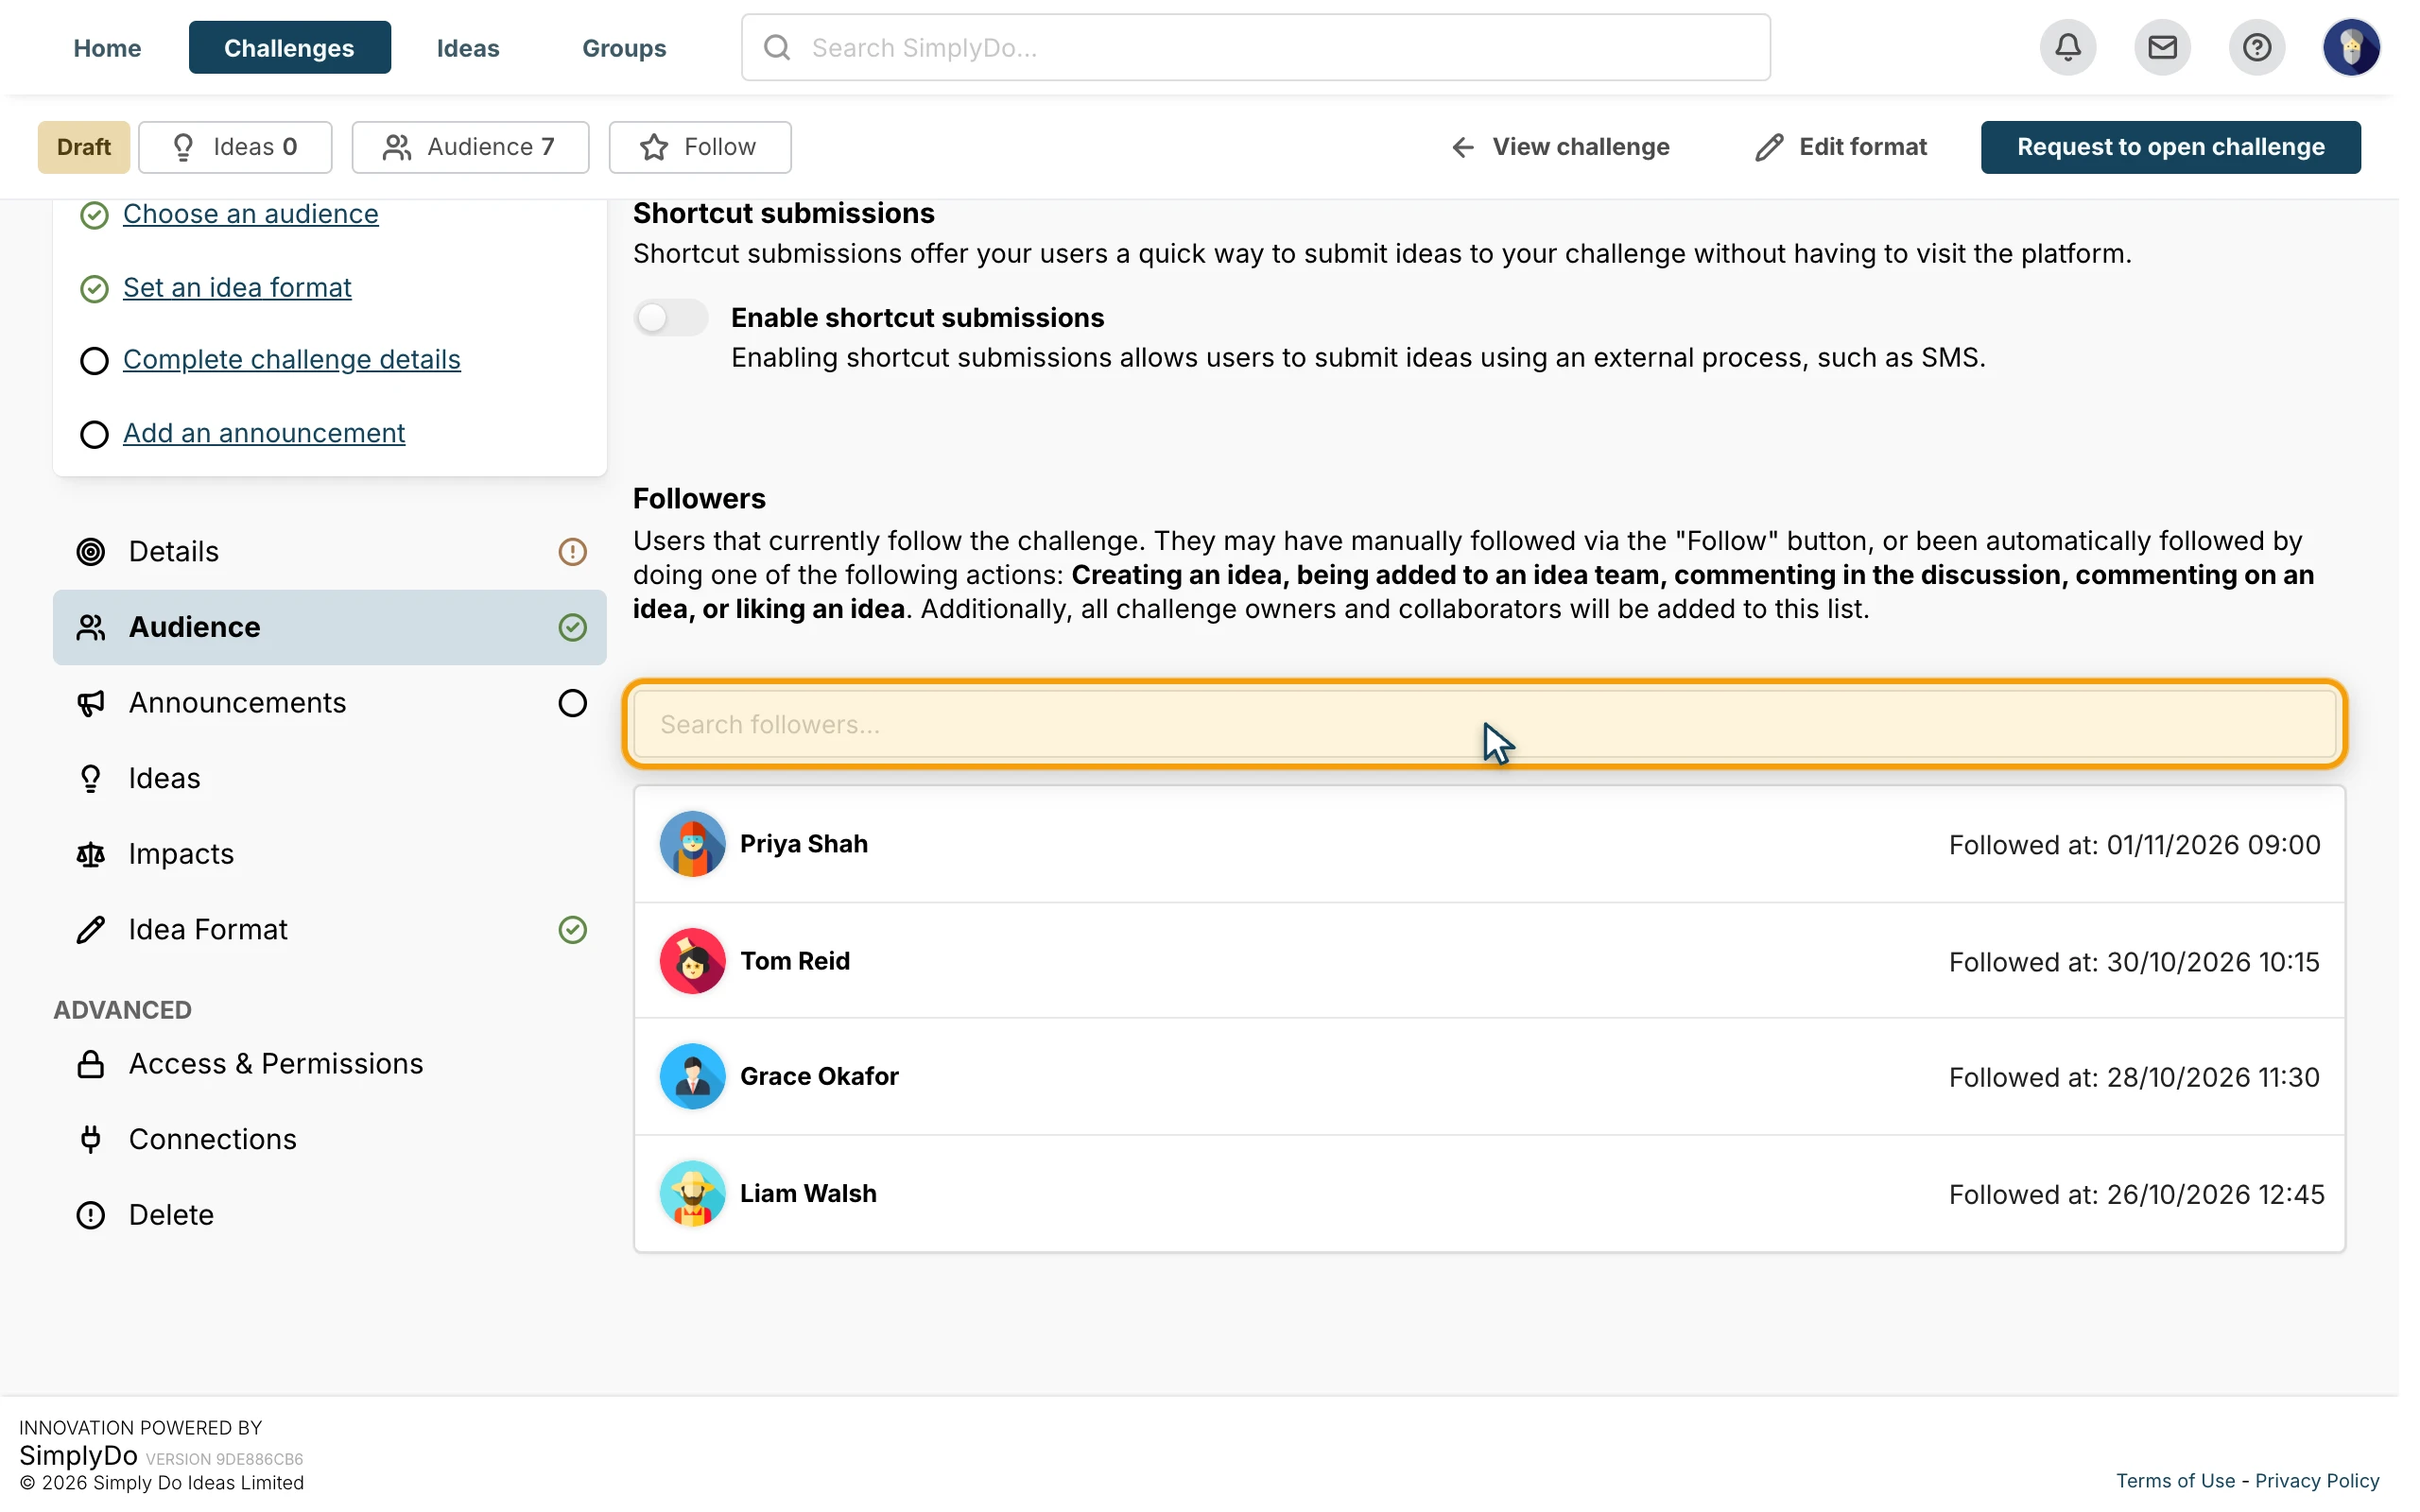Go back via View challenge
Viewport: 2420px width, 1512px height.
pyautogui.click(x=1559, y=147)
